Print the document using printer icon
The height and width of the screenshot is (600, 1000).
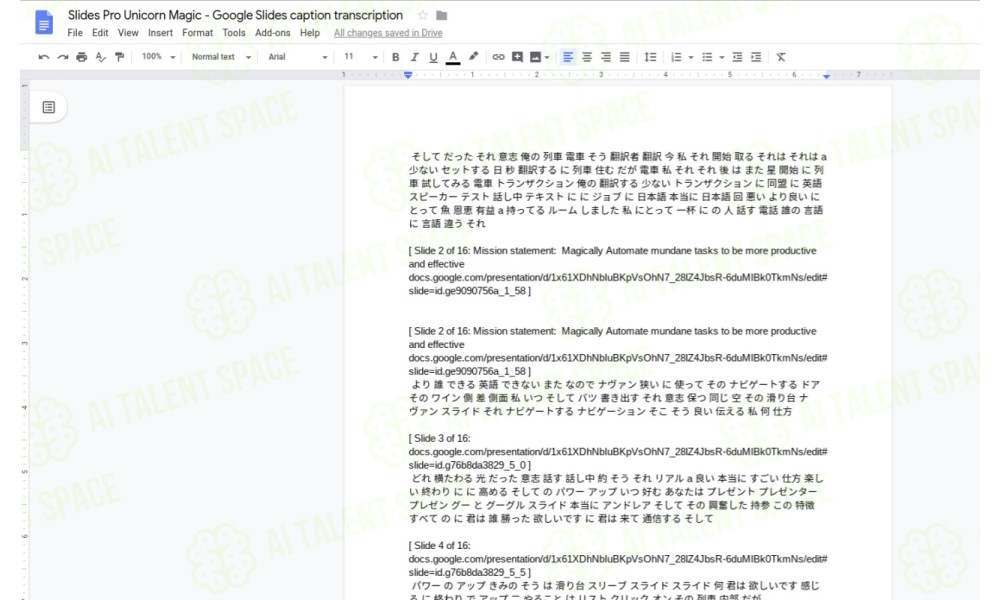click(82, 57)
